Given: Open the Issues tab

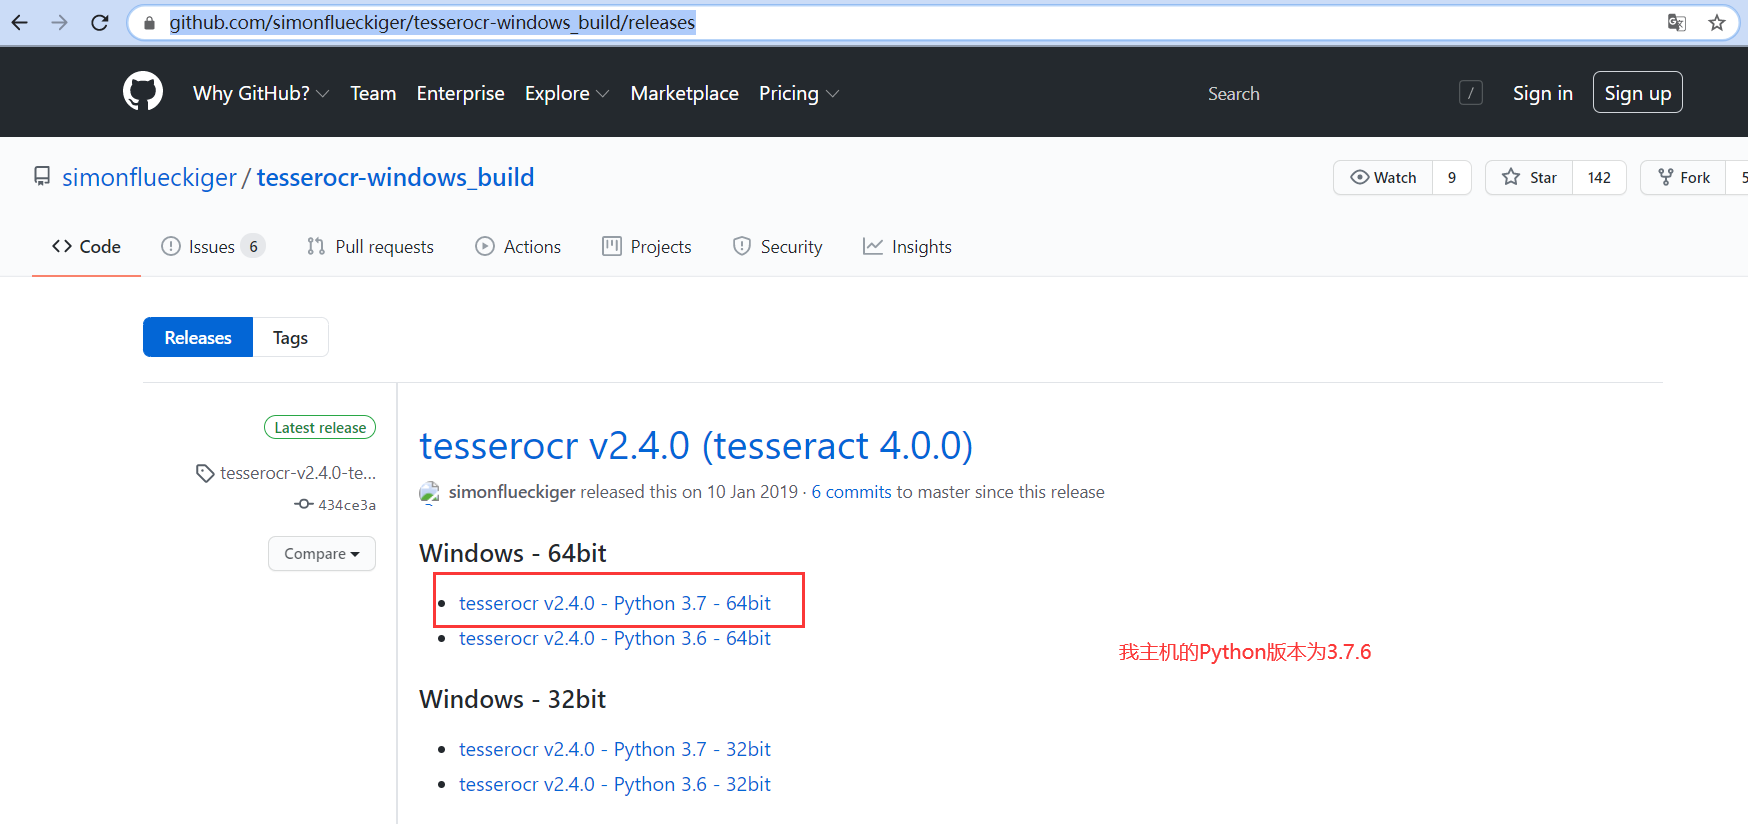Looking at the screenshot, I should pos(213,247).
